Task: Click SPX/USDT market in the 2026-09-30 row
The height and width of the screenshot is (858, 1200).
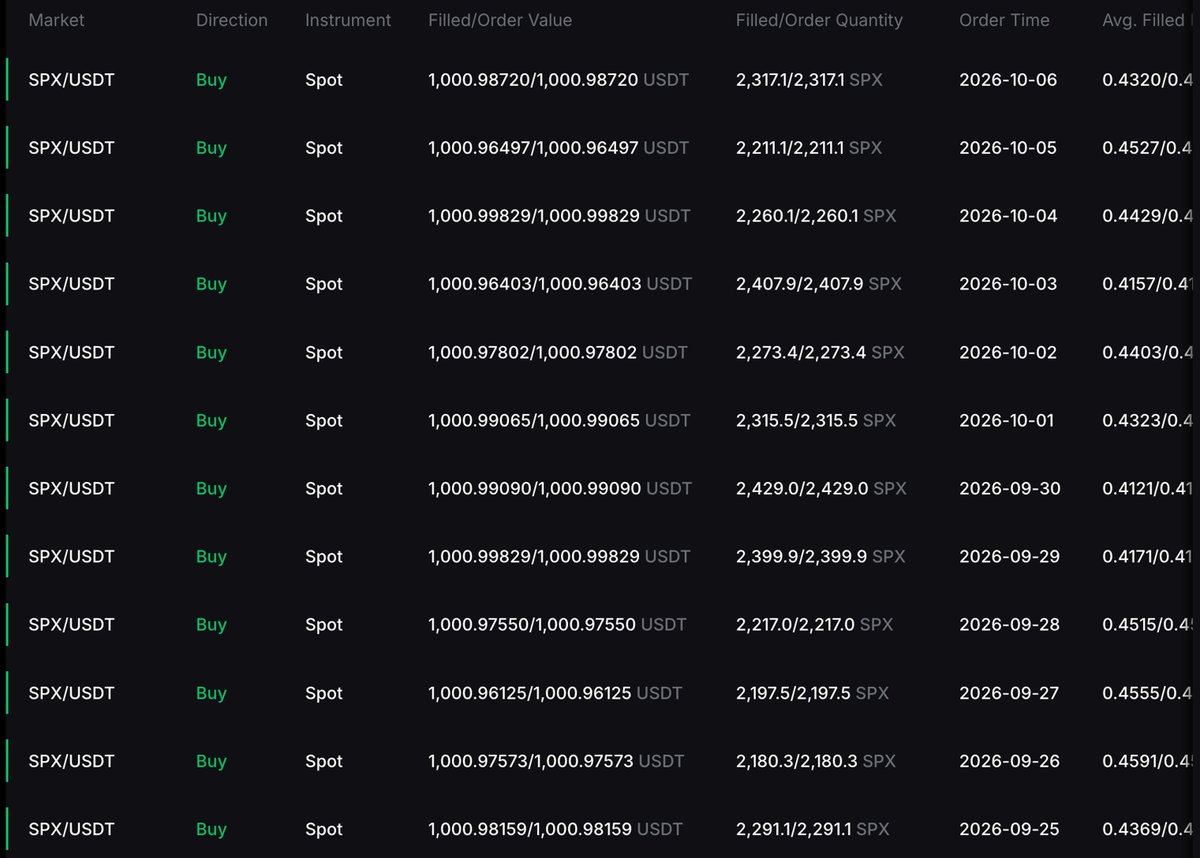Action: [72, 488]
